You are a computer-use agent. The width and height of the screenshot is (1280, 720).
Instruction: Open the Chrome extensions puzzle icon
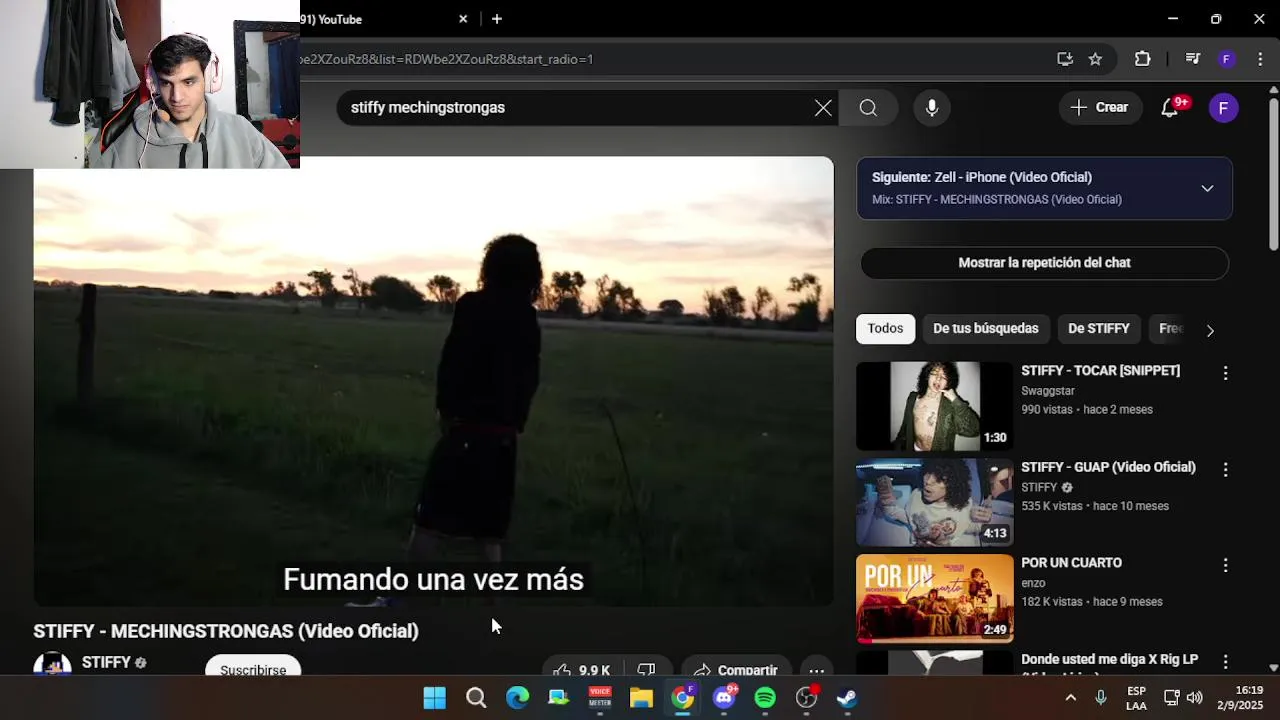click(x=1142, y=59)
